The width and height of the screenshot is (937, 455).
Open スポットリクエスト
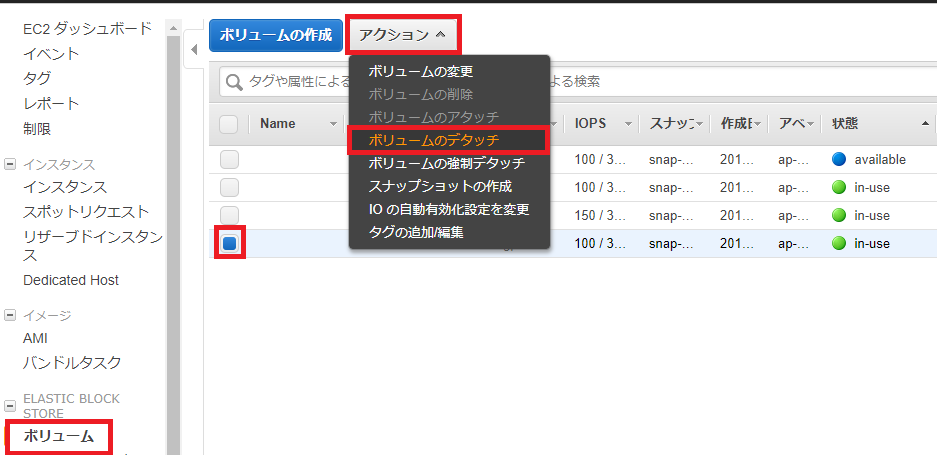[86, 212]
